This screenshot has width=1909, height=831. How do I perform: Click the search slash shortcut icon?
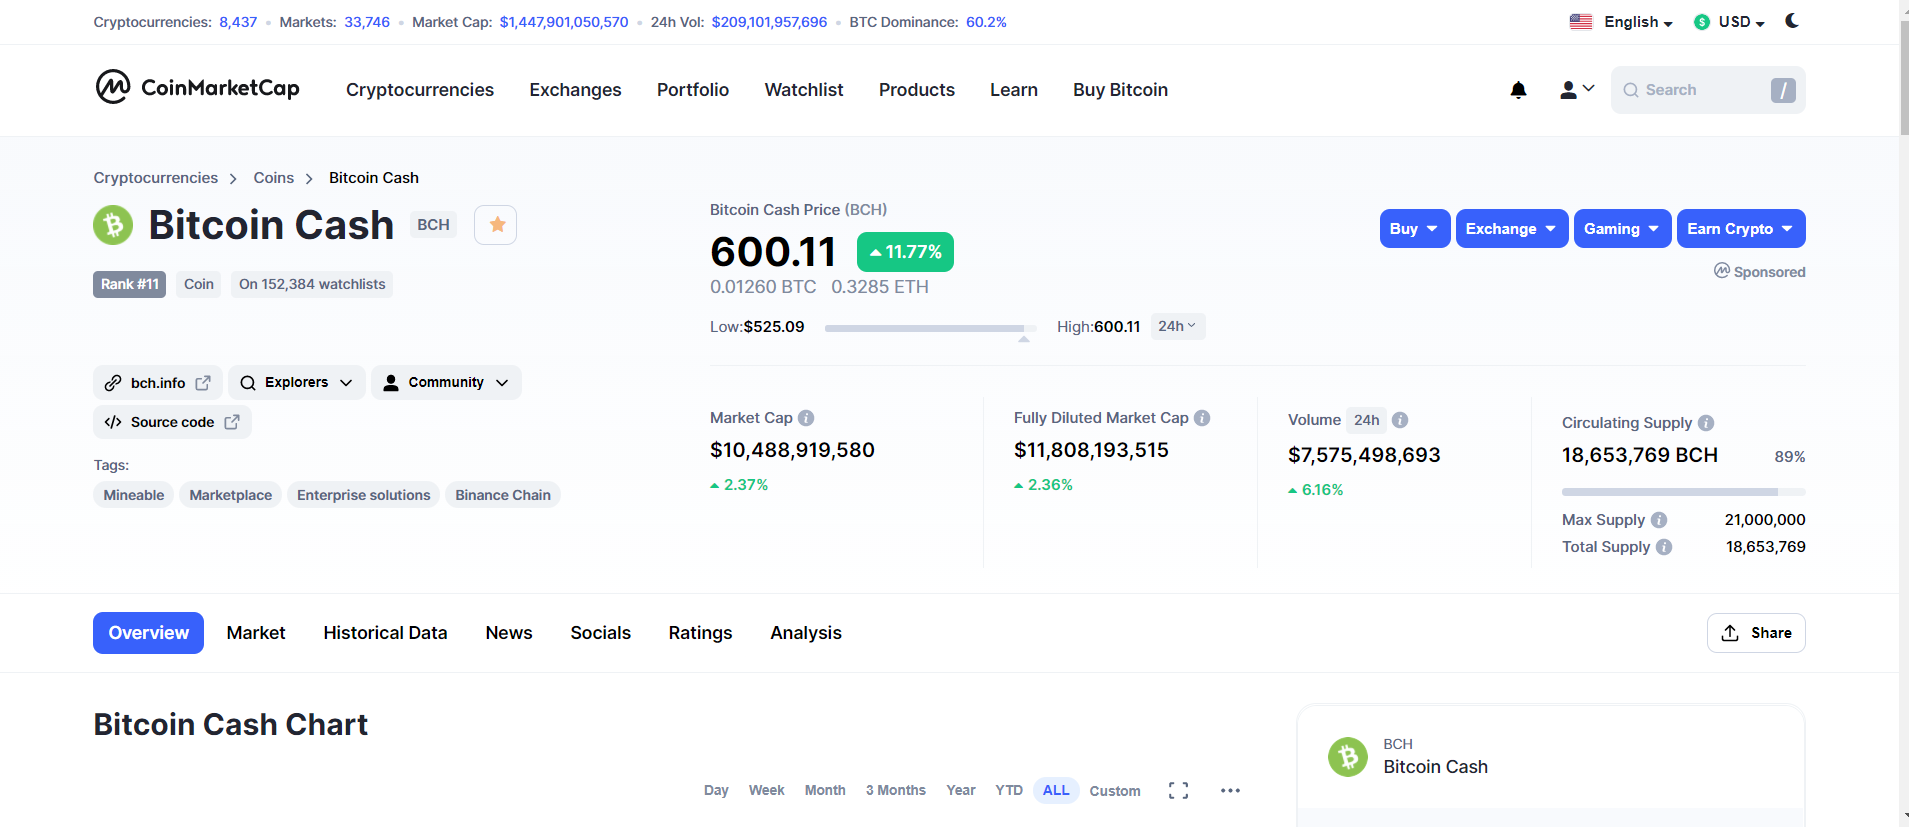1783,90
